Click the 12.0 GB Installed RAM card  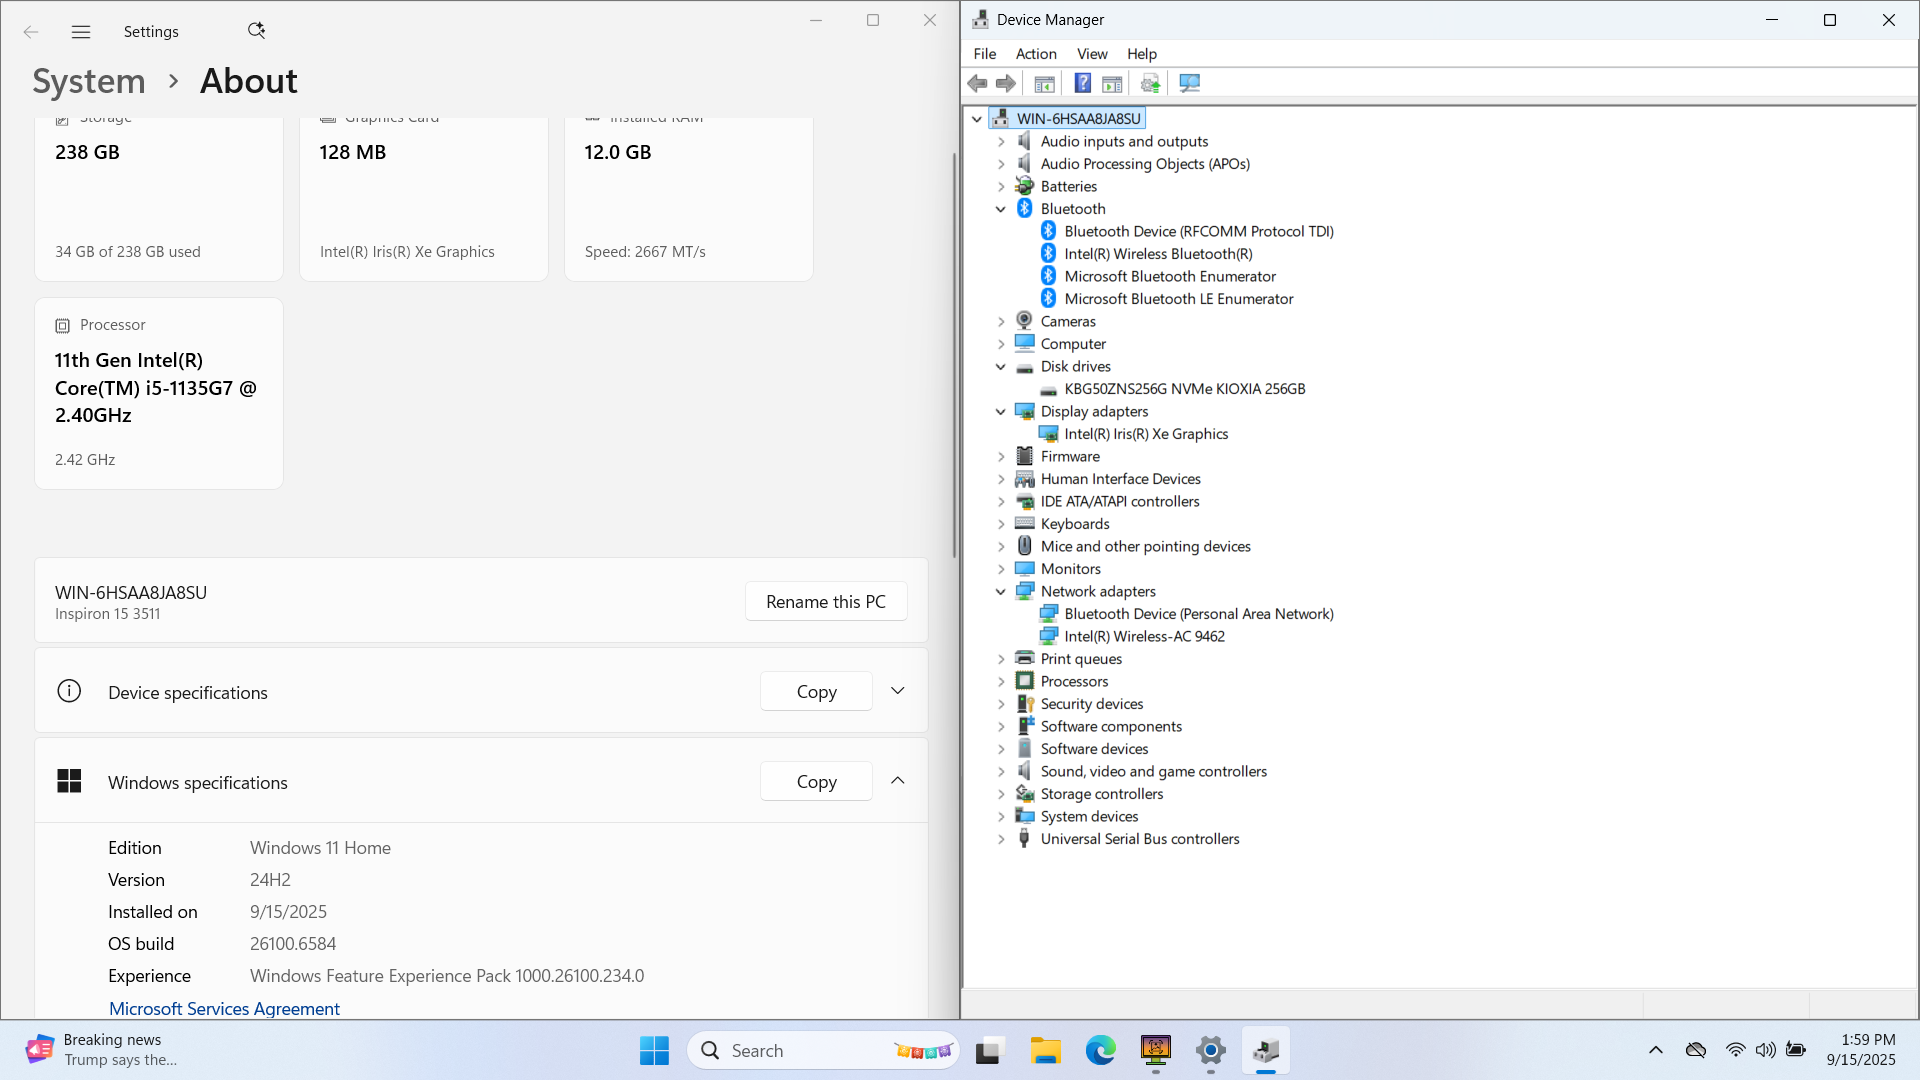point(689,199)
